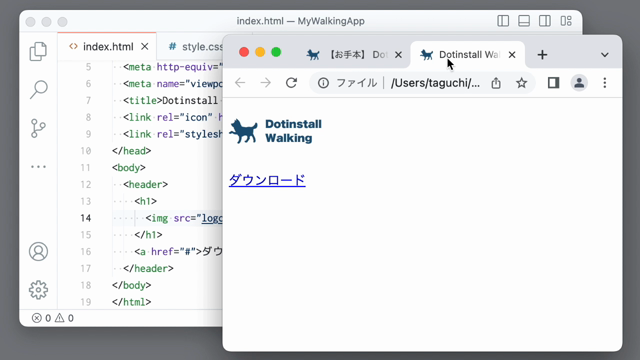Open the Search view in VS Code
The width and height of the screenshot is (640, 360).
pos(38,89)
